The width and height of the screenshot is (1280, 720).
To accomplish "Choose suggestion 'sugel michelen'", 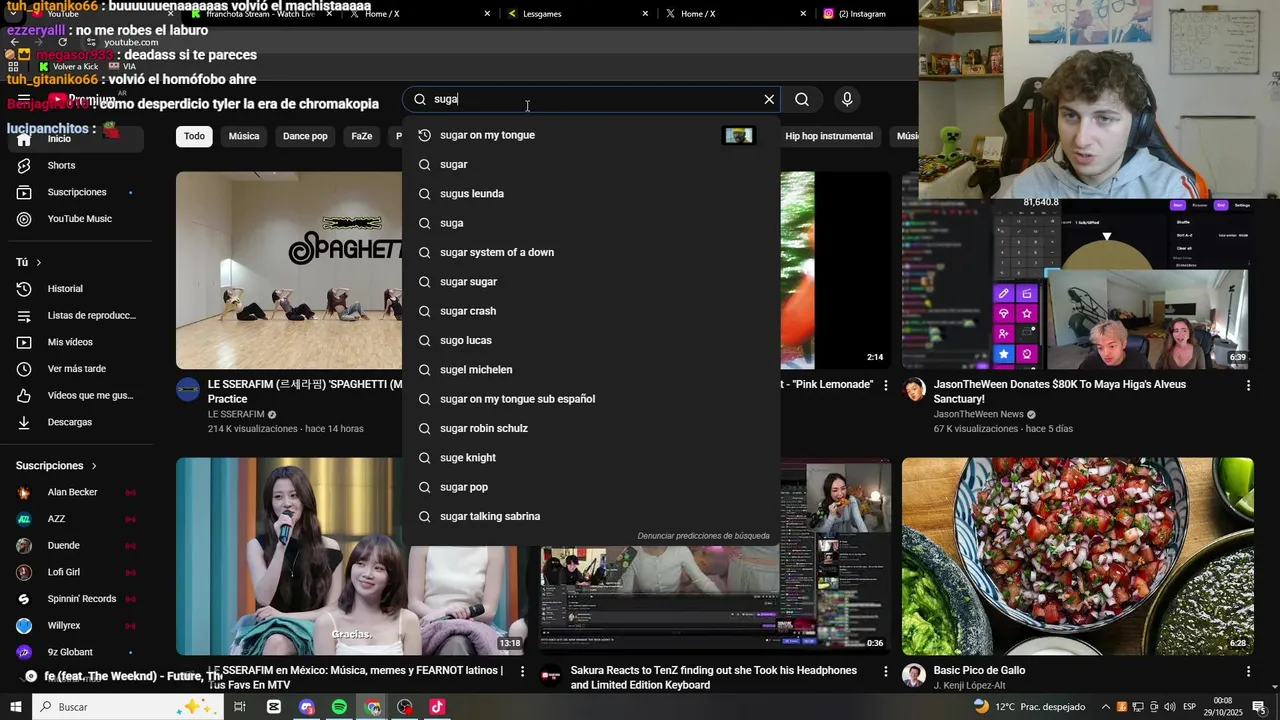I will pyautogui.click(x=591, y=370).
